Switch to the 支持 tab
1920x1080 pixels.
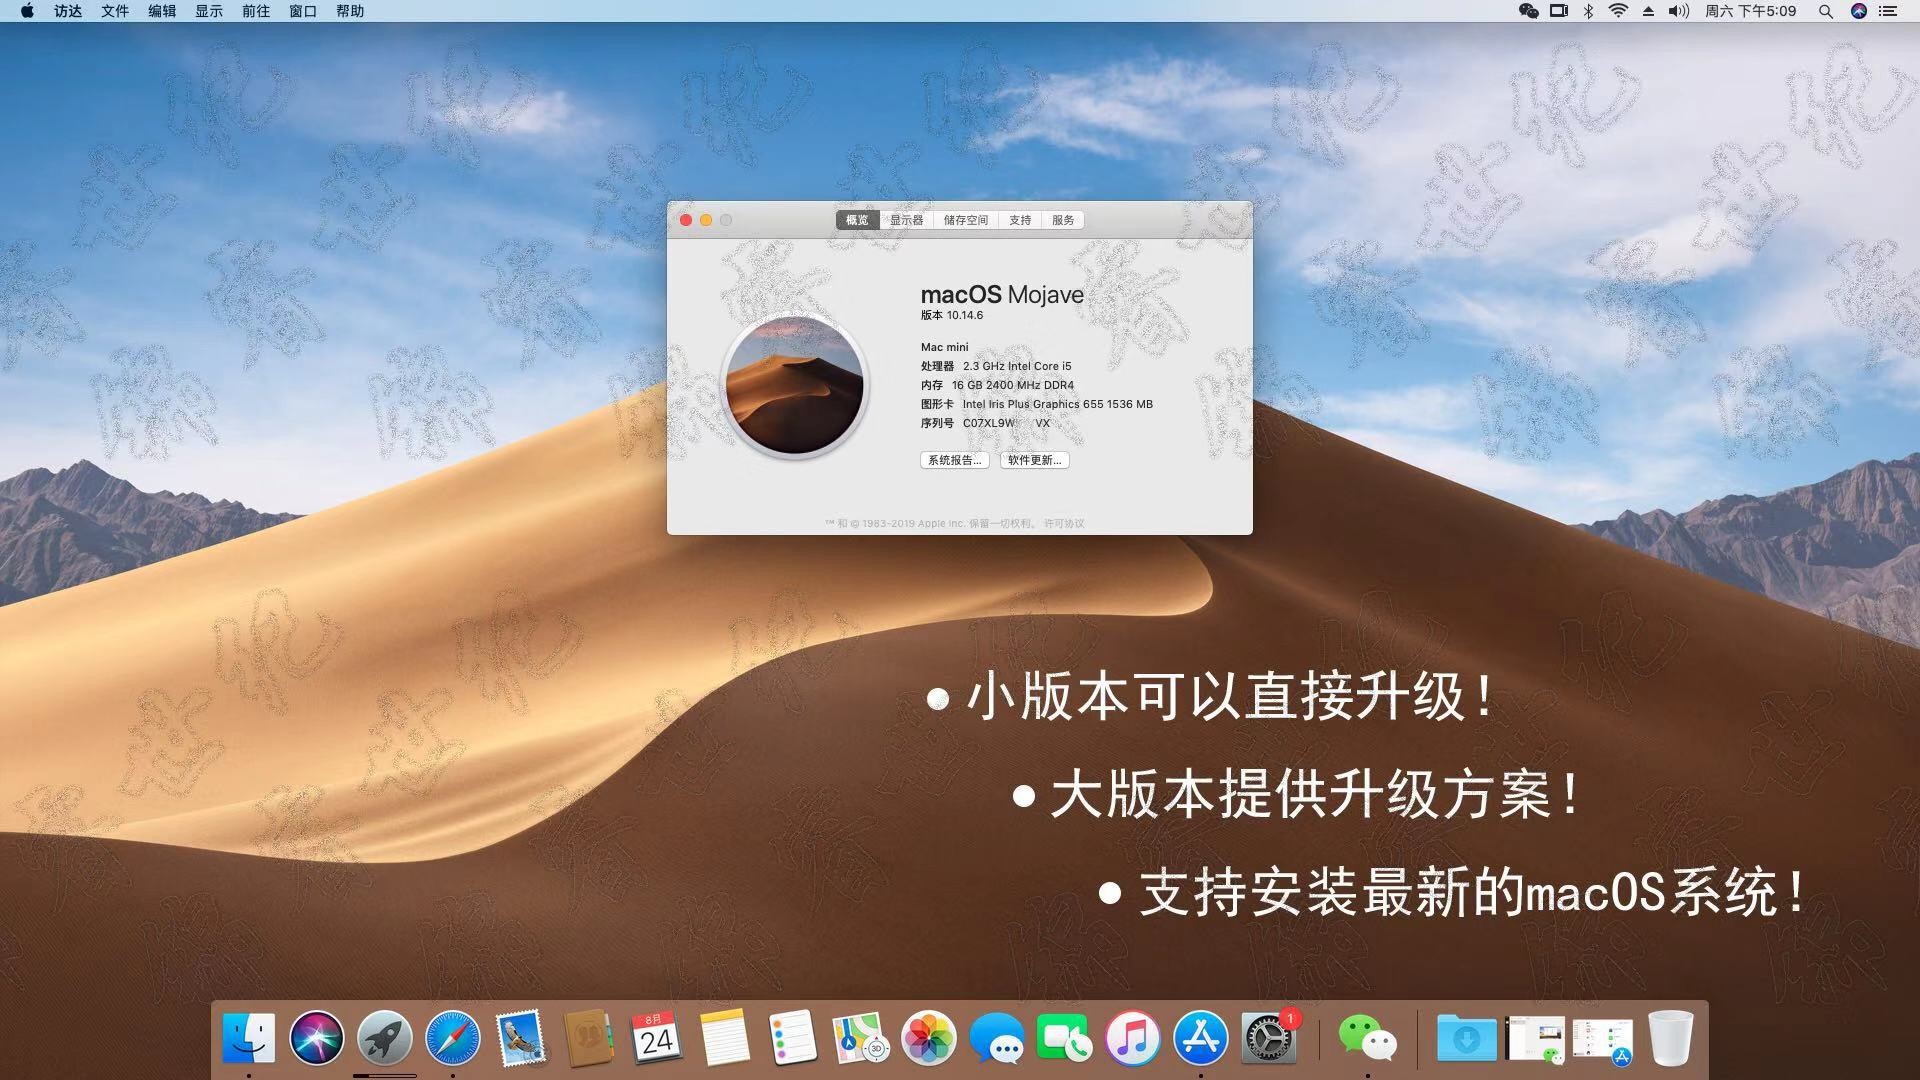(x=1020, y=220)
